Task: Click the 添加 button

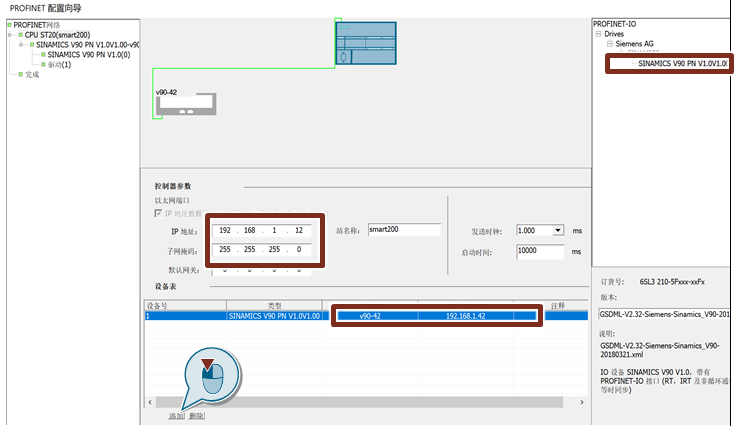Action: tap(176, 416)
